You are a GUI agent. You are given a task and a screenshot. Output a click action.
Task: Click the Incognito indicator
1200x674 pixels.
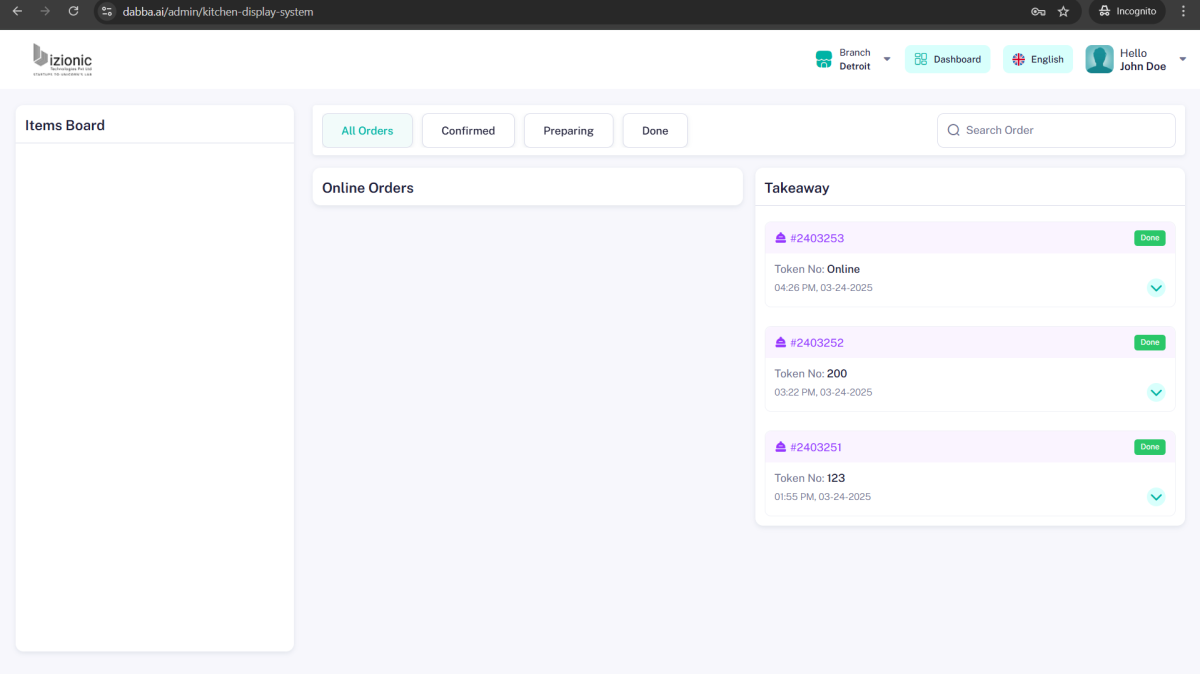[x=1127, y=11]
